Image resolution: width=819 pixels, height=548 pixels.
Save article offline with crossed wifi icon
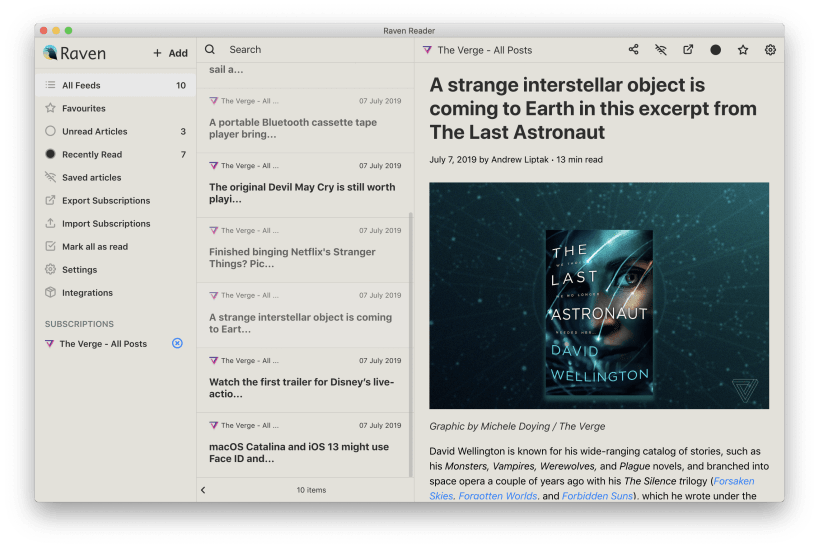[x=661, y=50]
